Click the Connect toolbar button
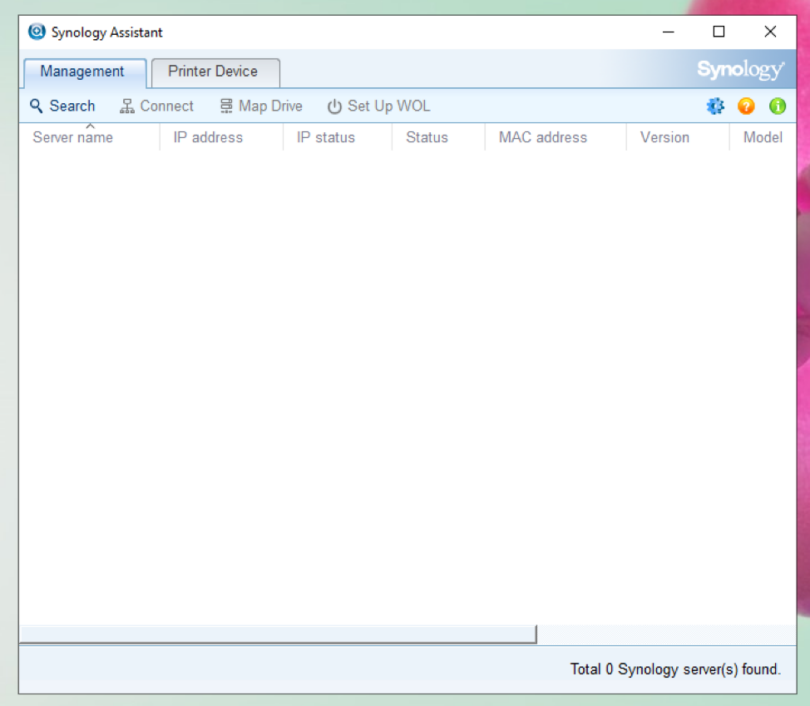Viewport: 810px width, 706px height. coord(157,106)
